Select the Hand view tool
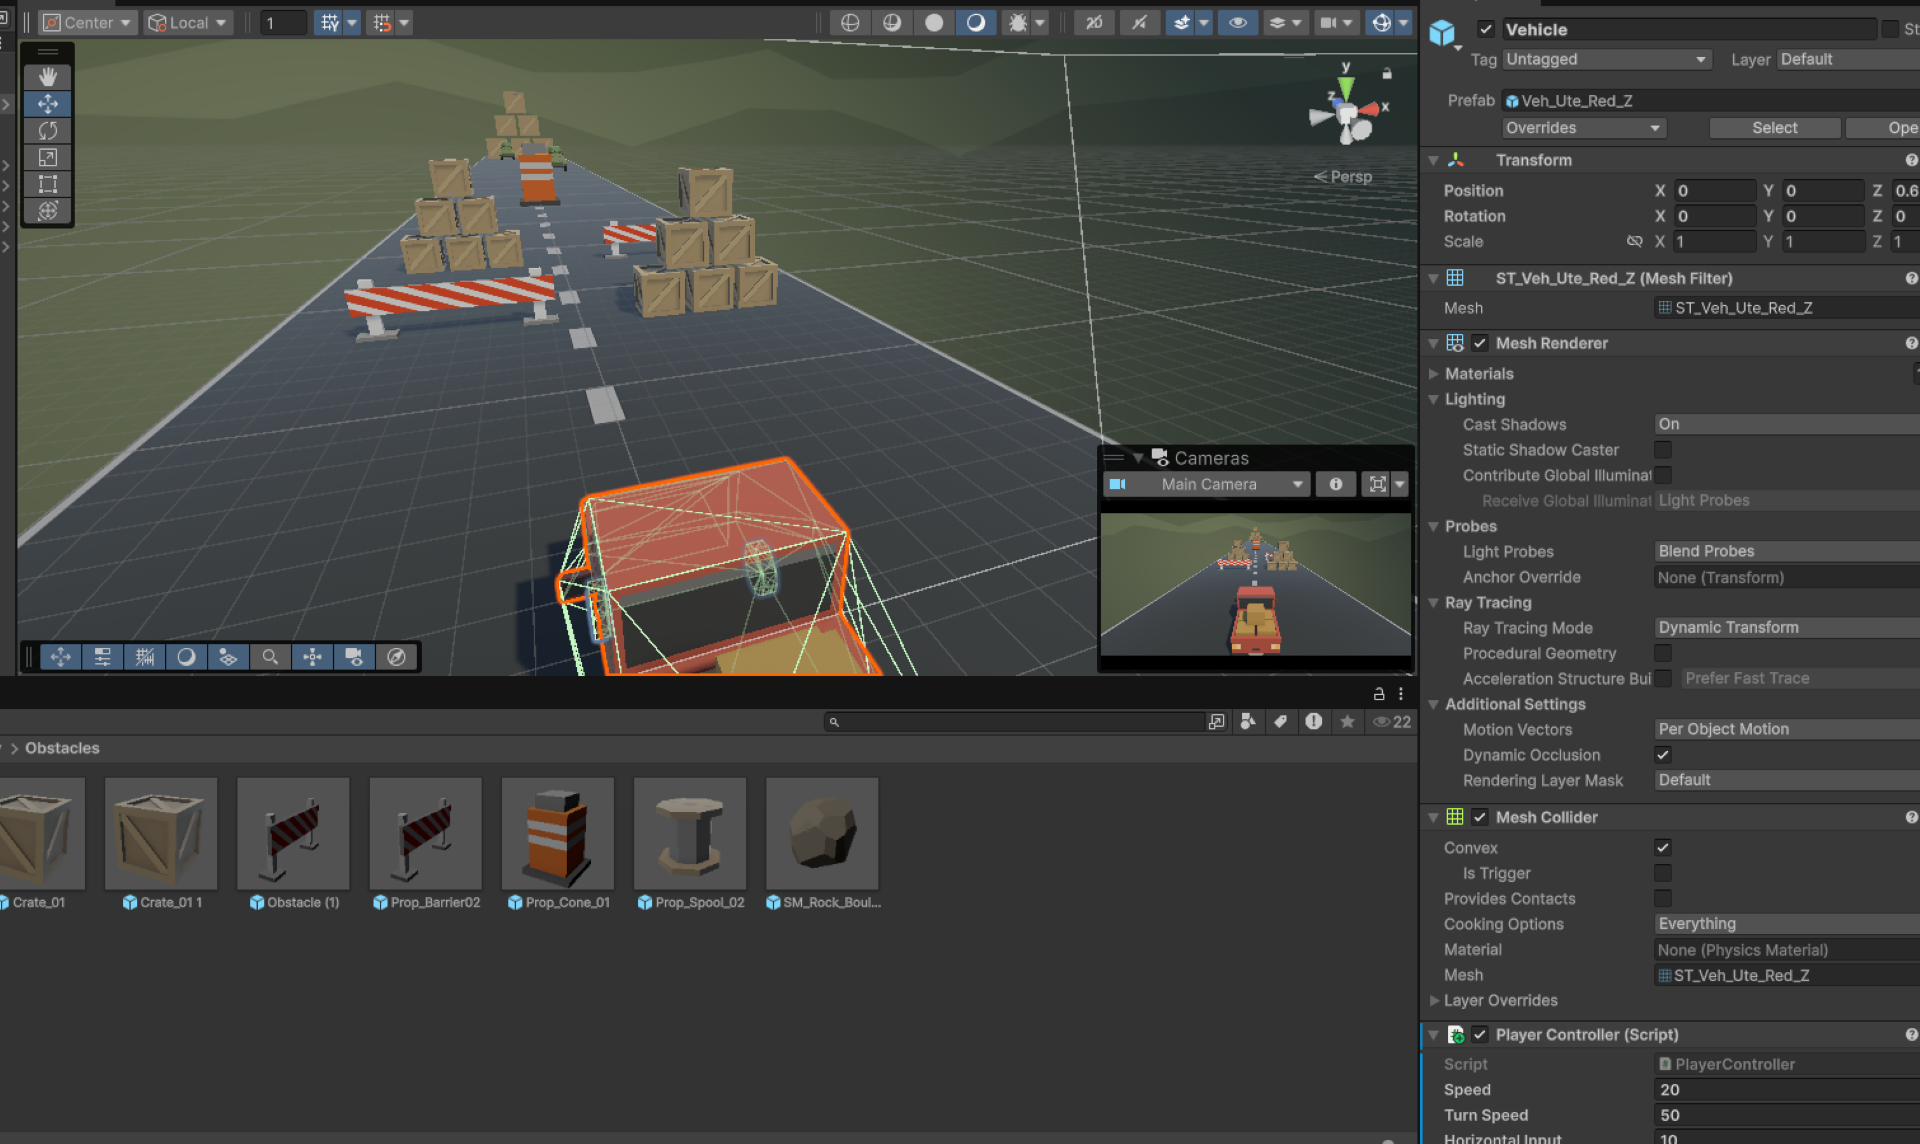The height and width of the screenshot is (1144, 1920). 47,77
